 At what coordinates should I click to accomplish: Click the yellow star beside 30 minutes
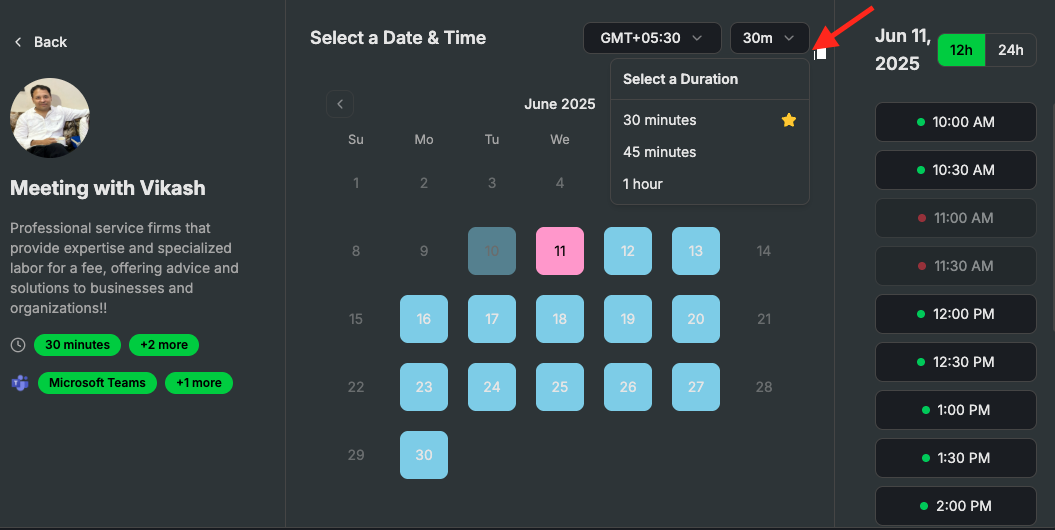(789, 120)
